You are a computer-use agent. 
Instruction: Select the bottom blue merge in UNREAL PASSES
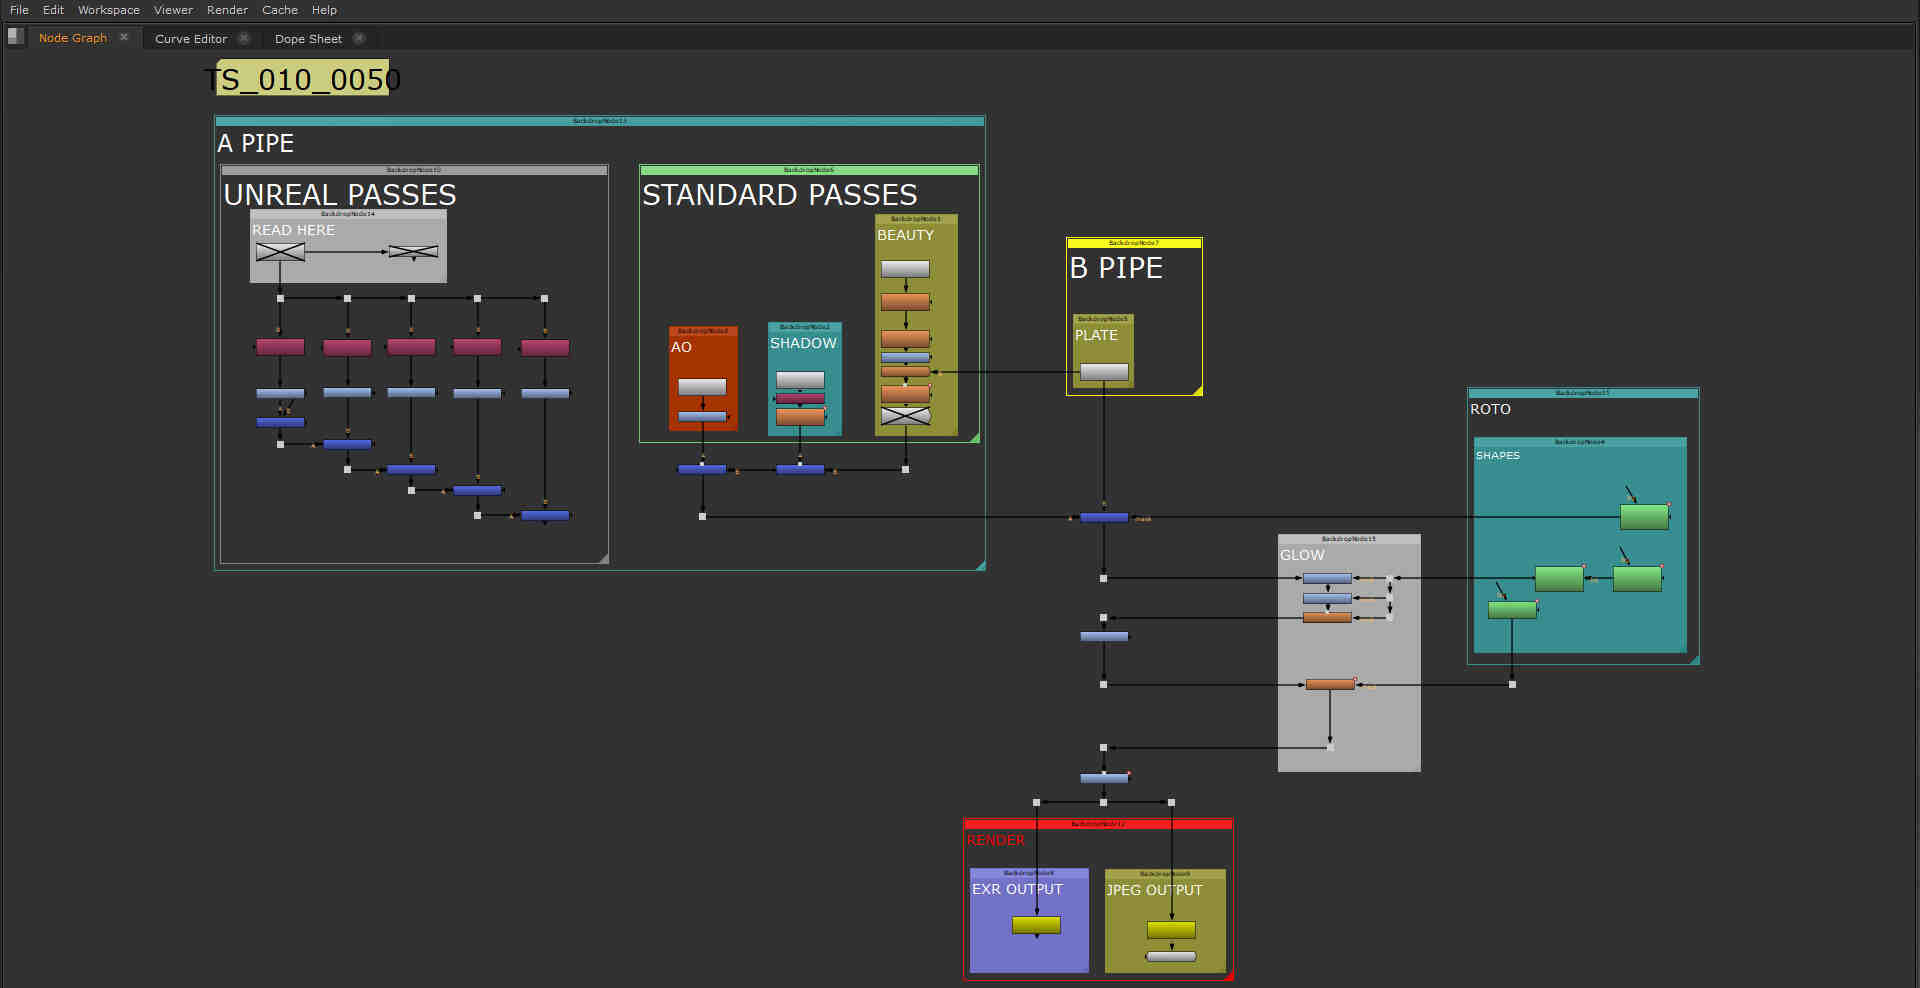(x=545, y=515)
